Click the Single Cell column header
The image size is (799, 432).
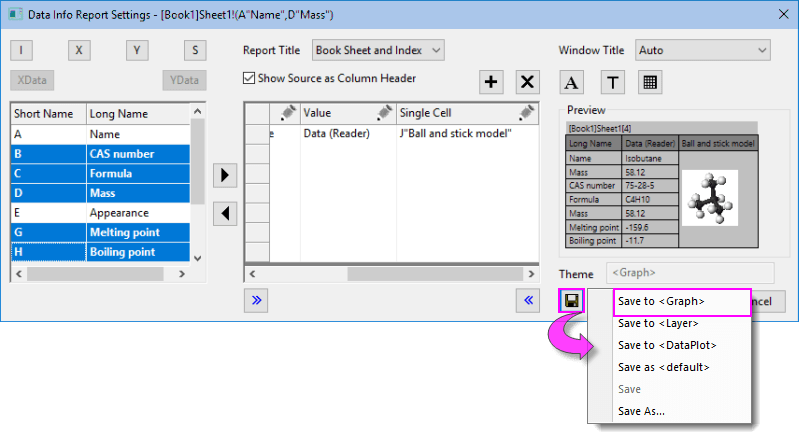coord(467,113)
